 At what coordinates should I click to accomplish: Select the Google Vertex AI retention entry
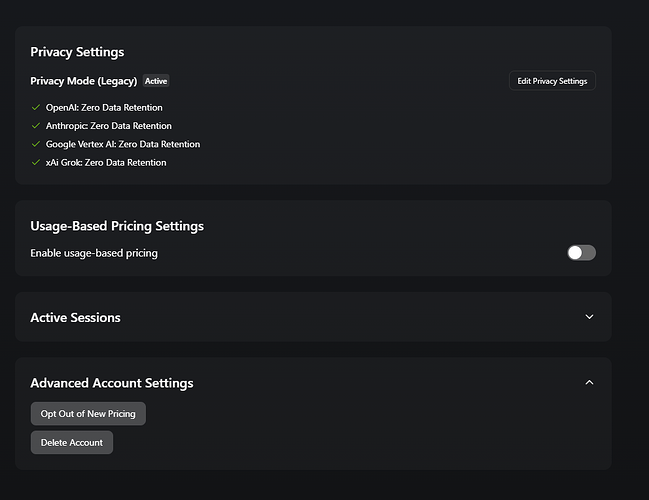click(x=123, y=144)
